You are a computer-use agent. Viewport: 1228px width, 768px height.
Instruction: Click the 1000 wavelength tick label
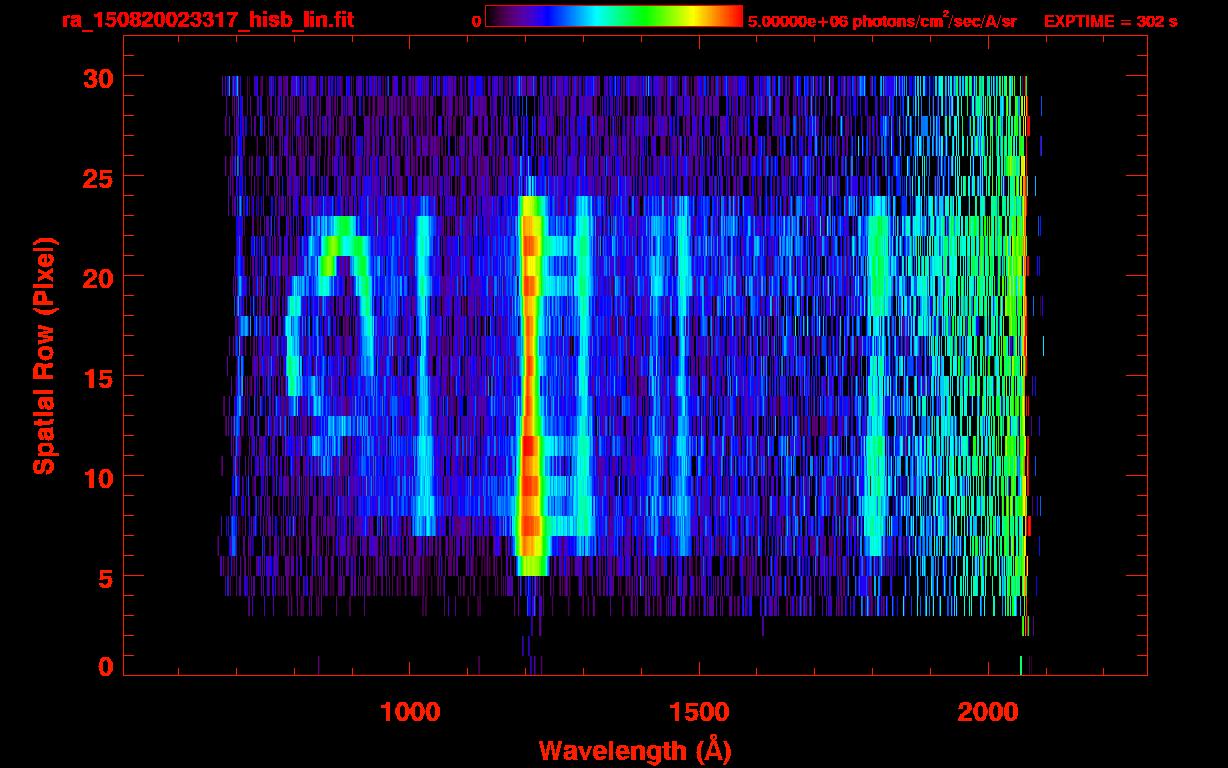click(410, 712)
